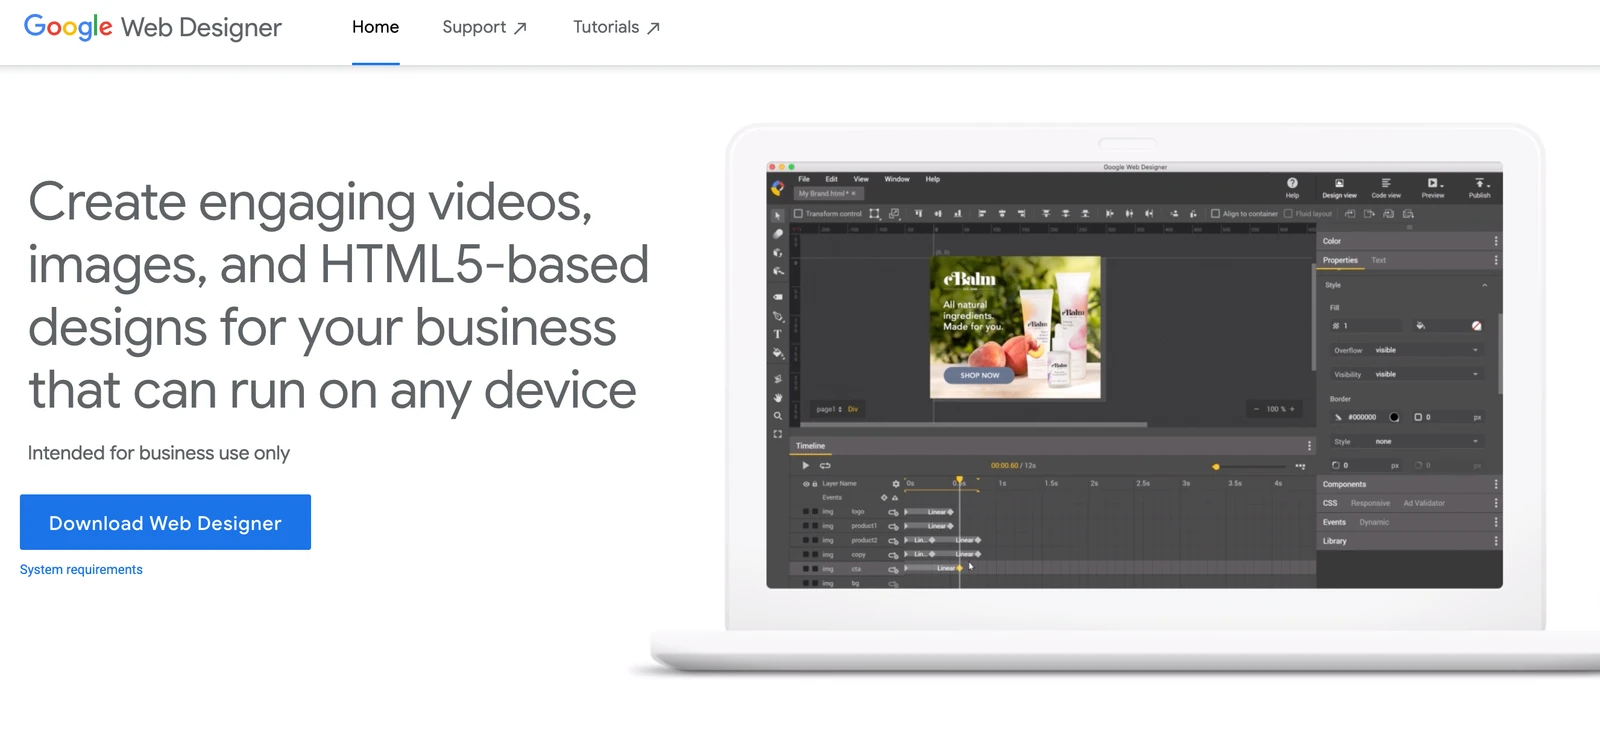
Task: Open the Support link
Action: click(x=484, y=27)
